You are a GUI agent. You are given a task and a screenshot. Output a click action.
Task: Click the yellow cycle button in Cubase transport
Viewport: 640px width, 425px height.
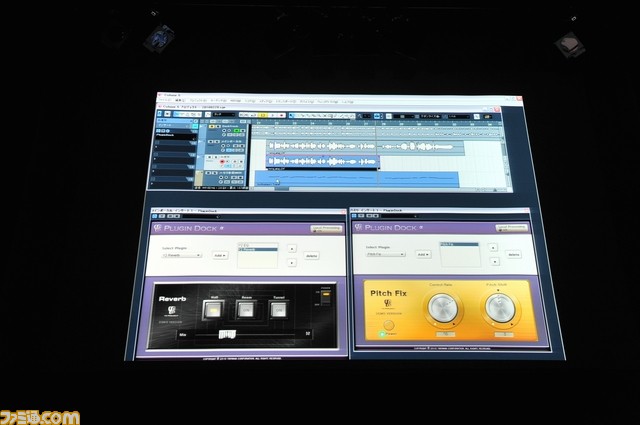263,116
